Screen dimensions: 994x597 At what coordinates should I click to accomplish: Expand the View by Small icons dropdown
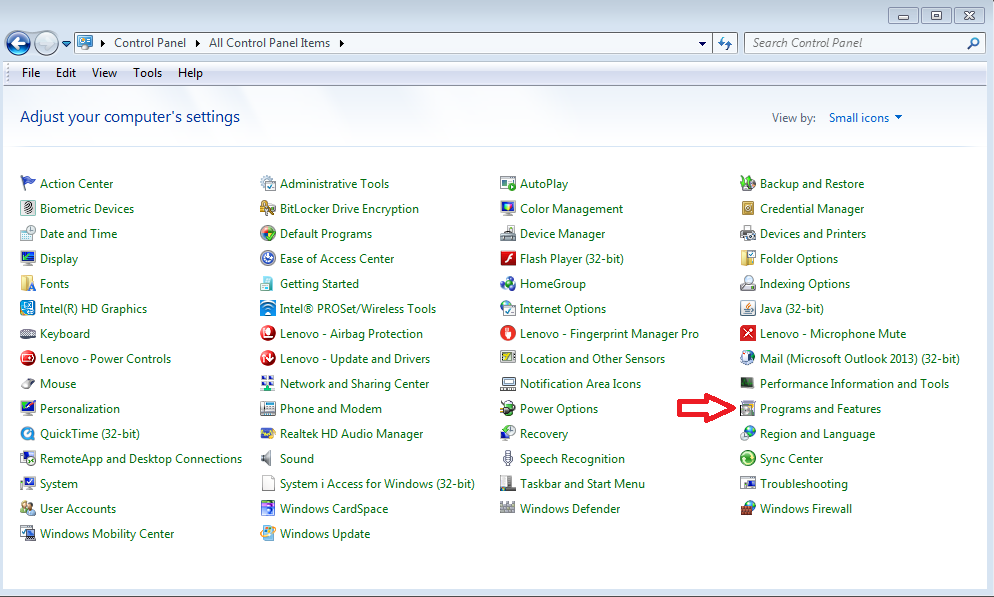click(865, 118)
